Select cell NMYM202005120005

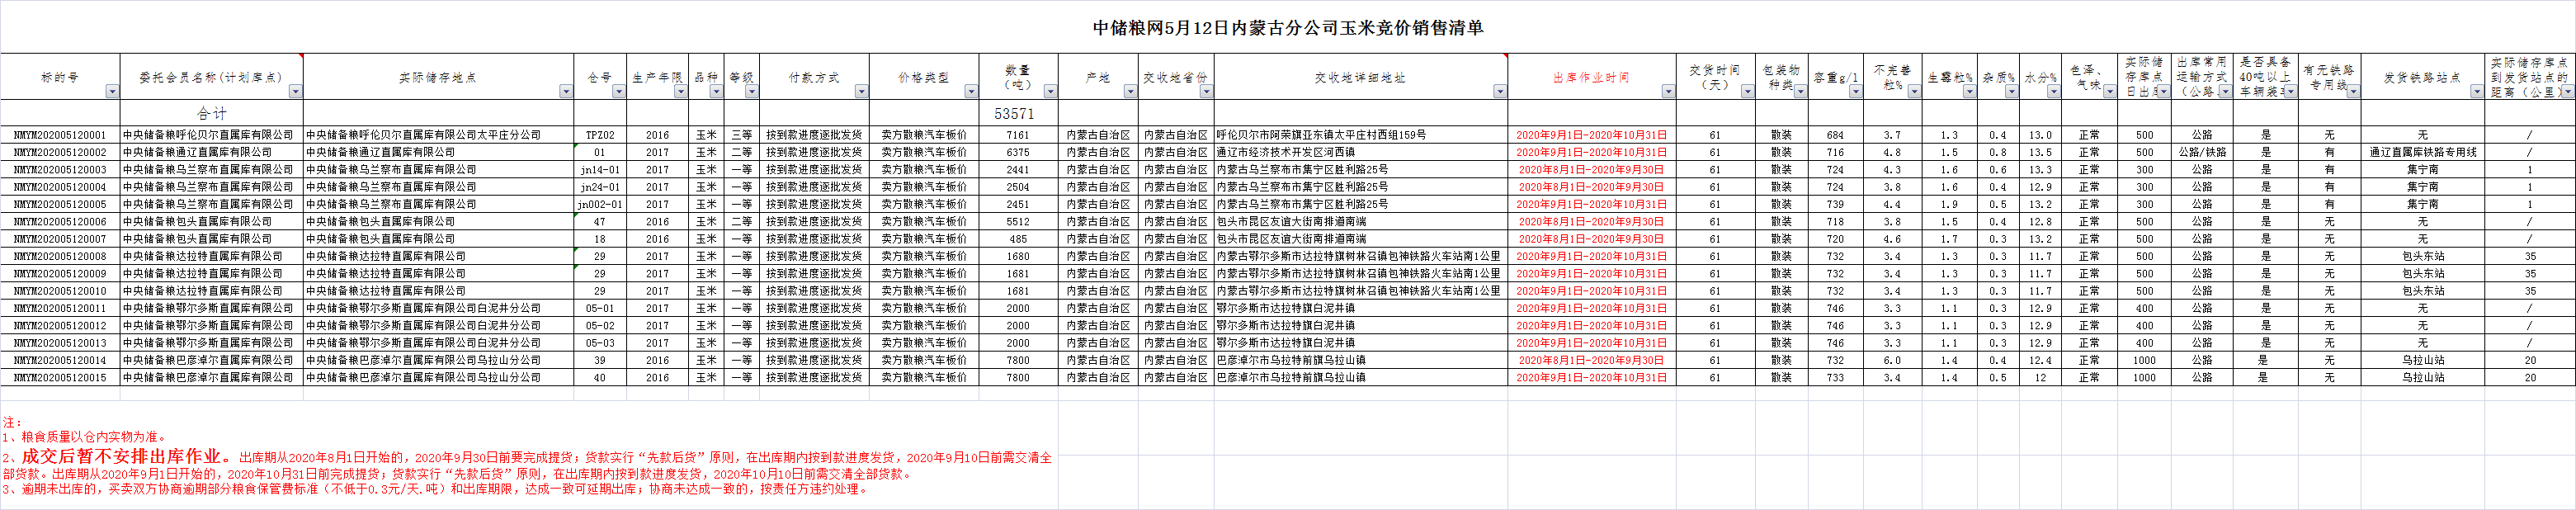[x=60, y=204]
